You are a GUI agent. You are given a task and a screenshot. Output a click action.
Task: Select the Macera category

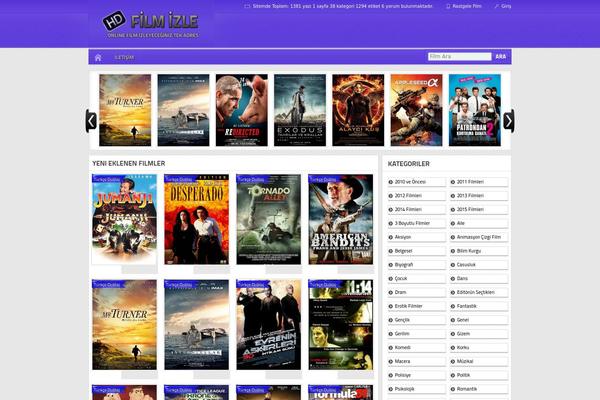[417, 361]
